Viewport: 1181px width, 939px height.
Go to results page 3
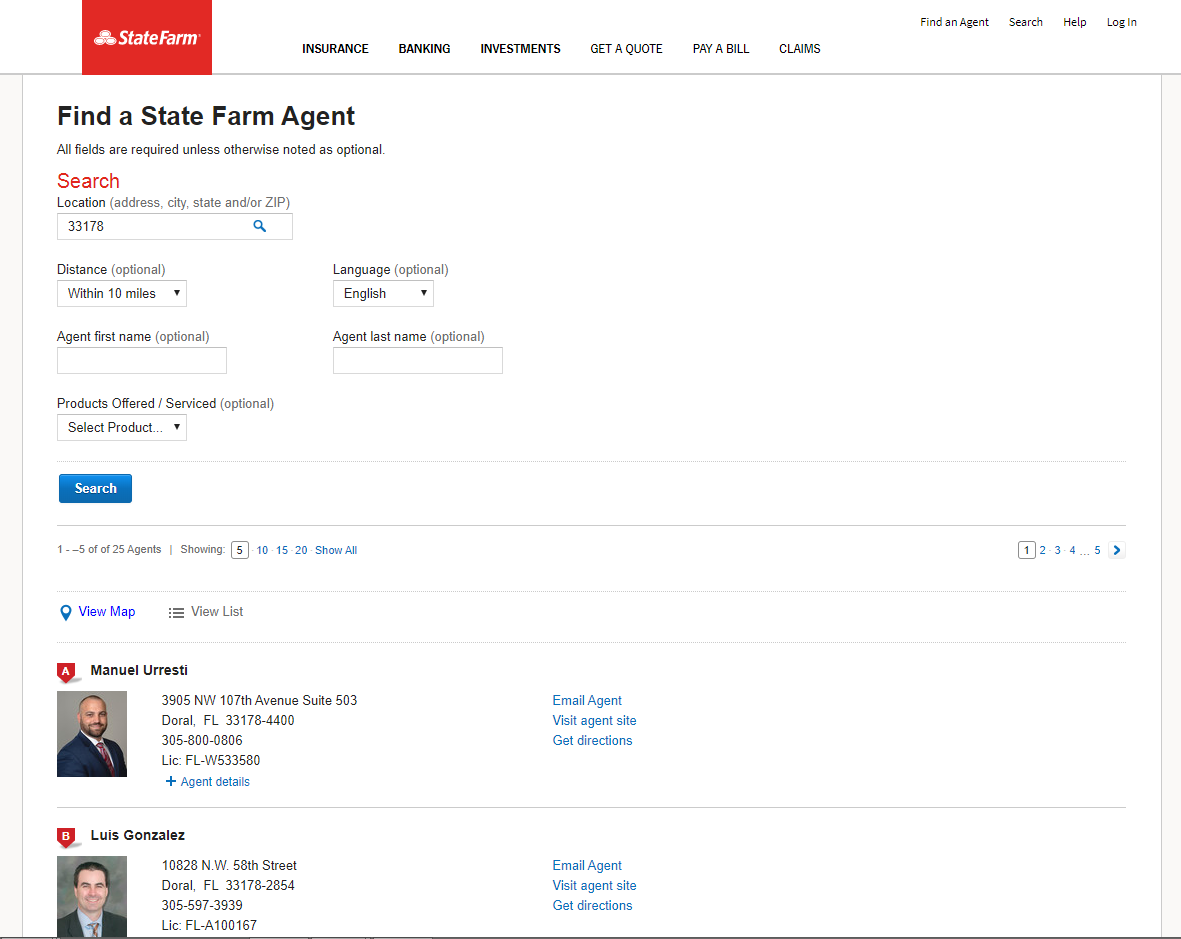(1057, 550)
